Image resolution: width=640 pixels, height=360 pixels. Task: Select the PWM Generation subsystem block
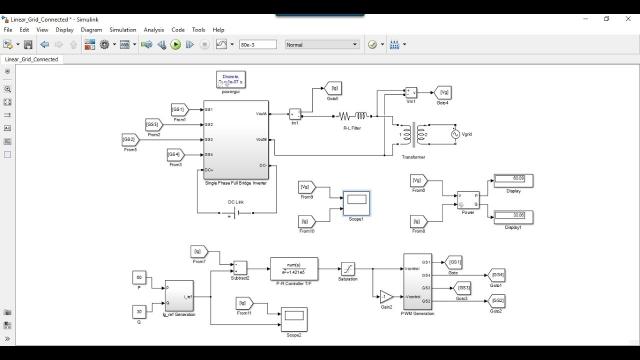418,282
